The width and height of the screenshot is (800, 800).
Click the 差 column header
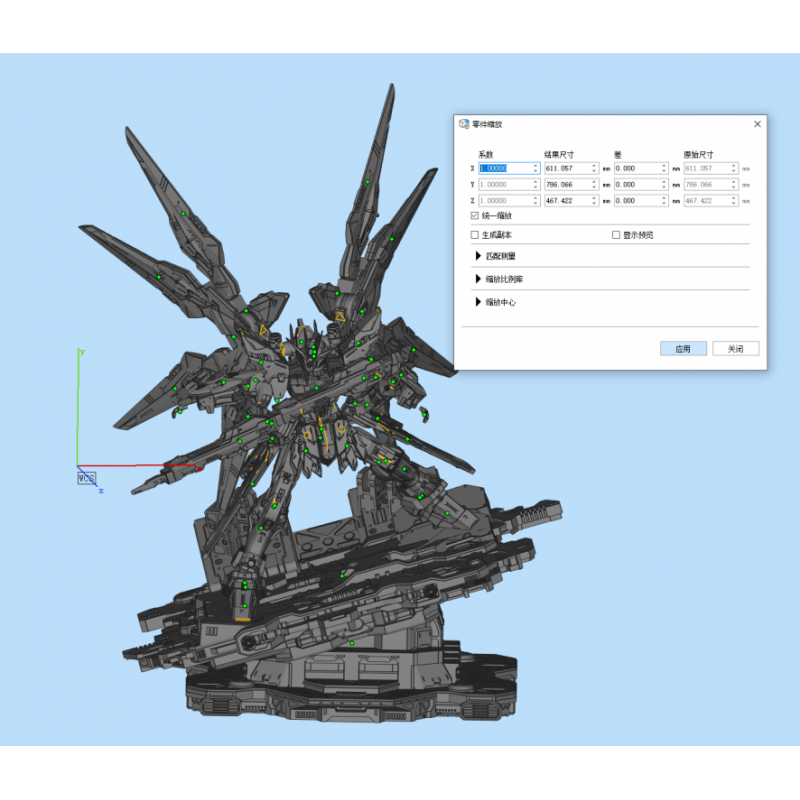[x=617, y=155]
